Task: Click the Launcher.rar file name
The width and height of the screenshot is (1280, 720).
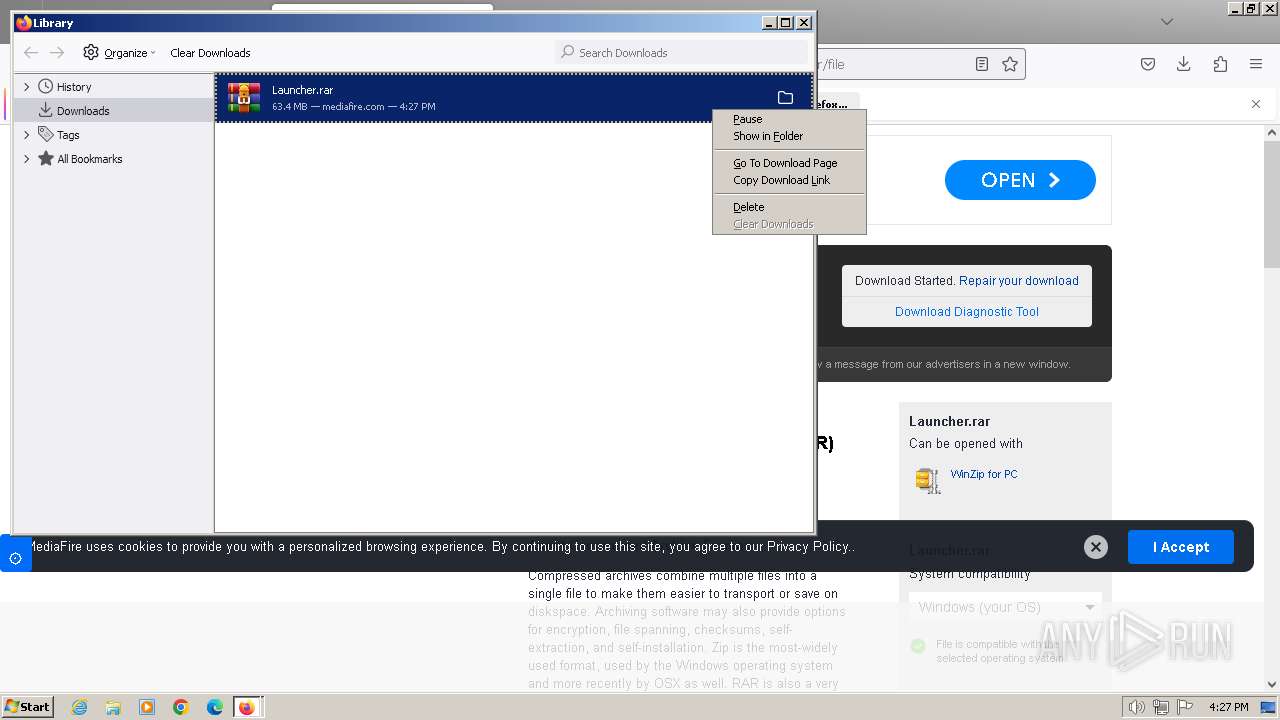Action: pos(302,90)
